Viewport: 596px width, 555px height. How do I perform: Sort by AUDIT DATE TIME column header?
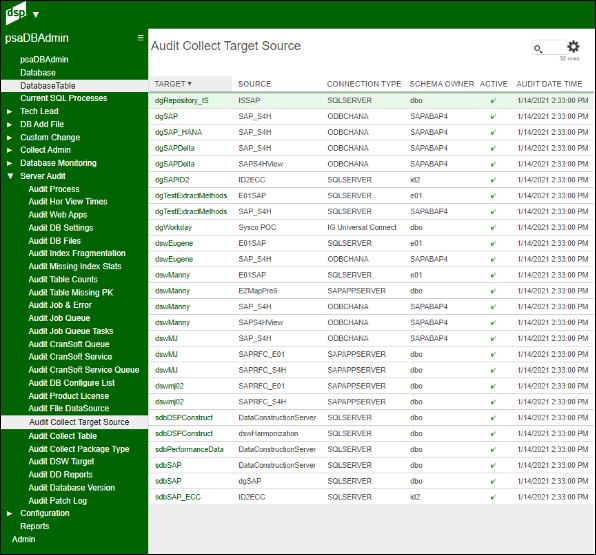pyautogui.click(x=549, y=84)
